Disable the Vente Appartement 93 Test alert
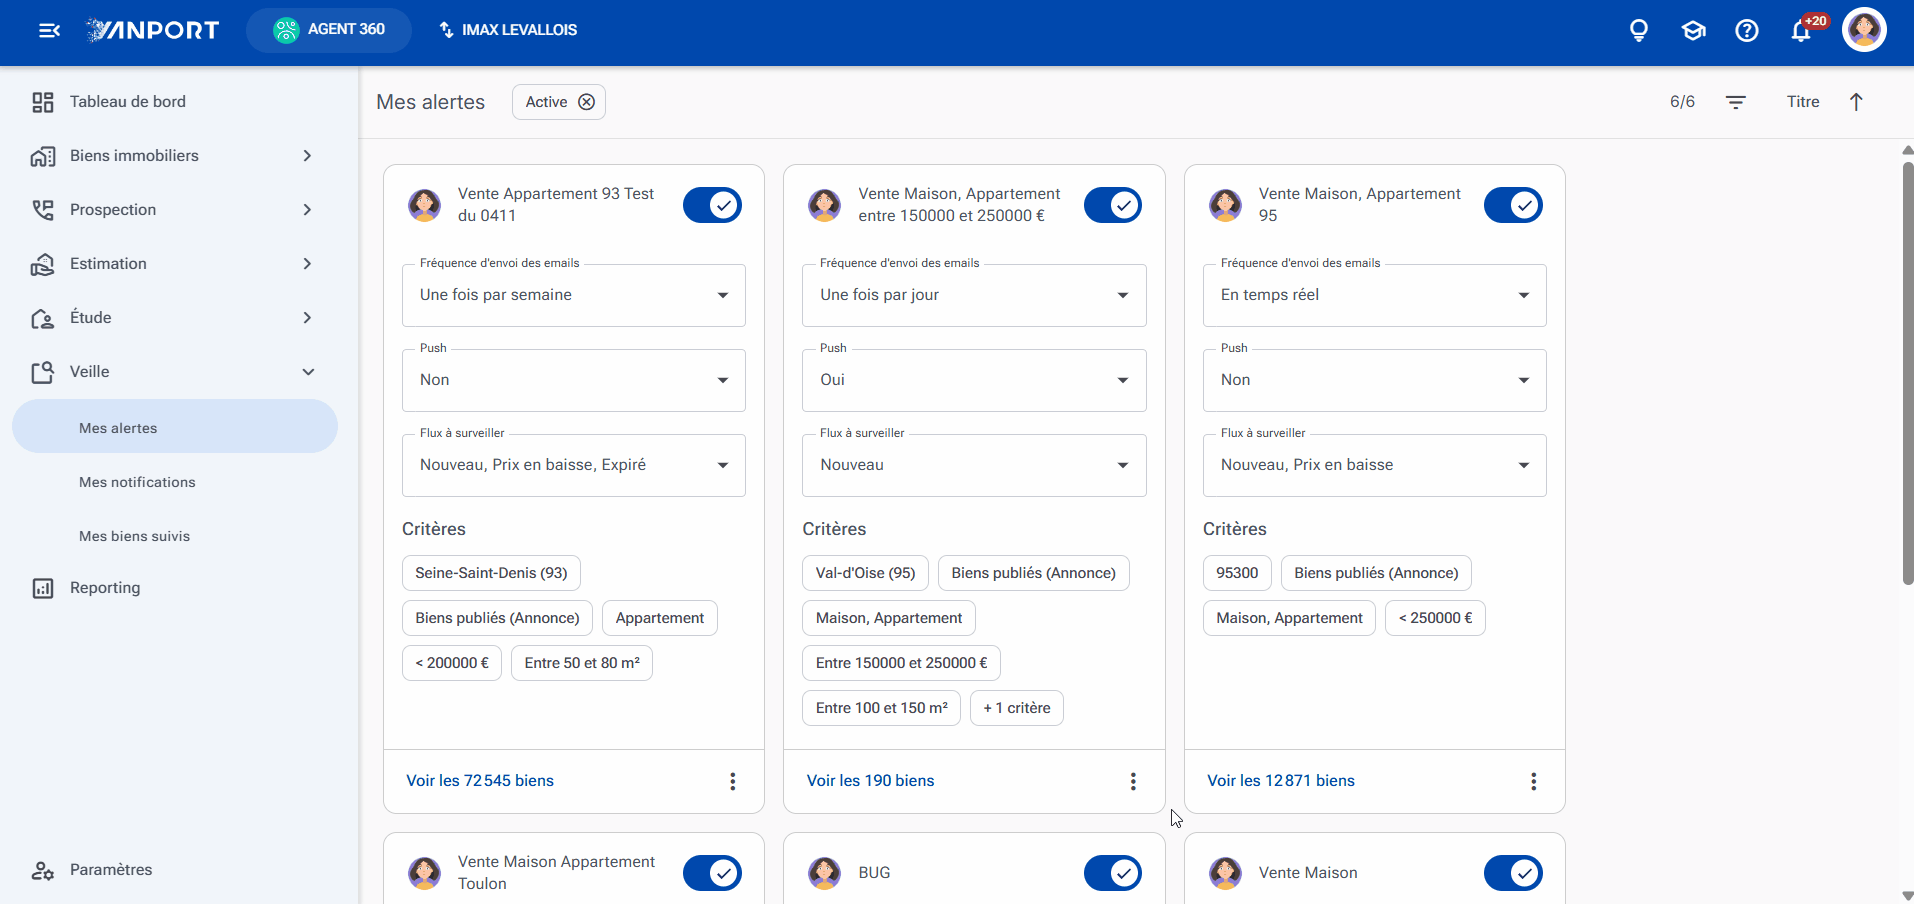Image resolution: width=1914 pixels, height=904 pixels. (x=712, y=205)
